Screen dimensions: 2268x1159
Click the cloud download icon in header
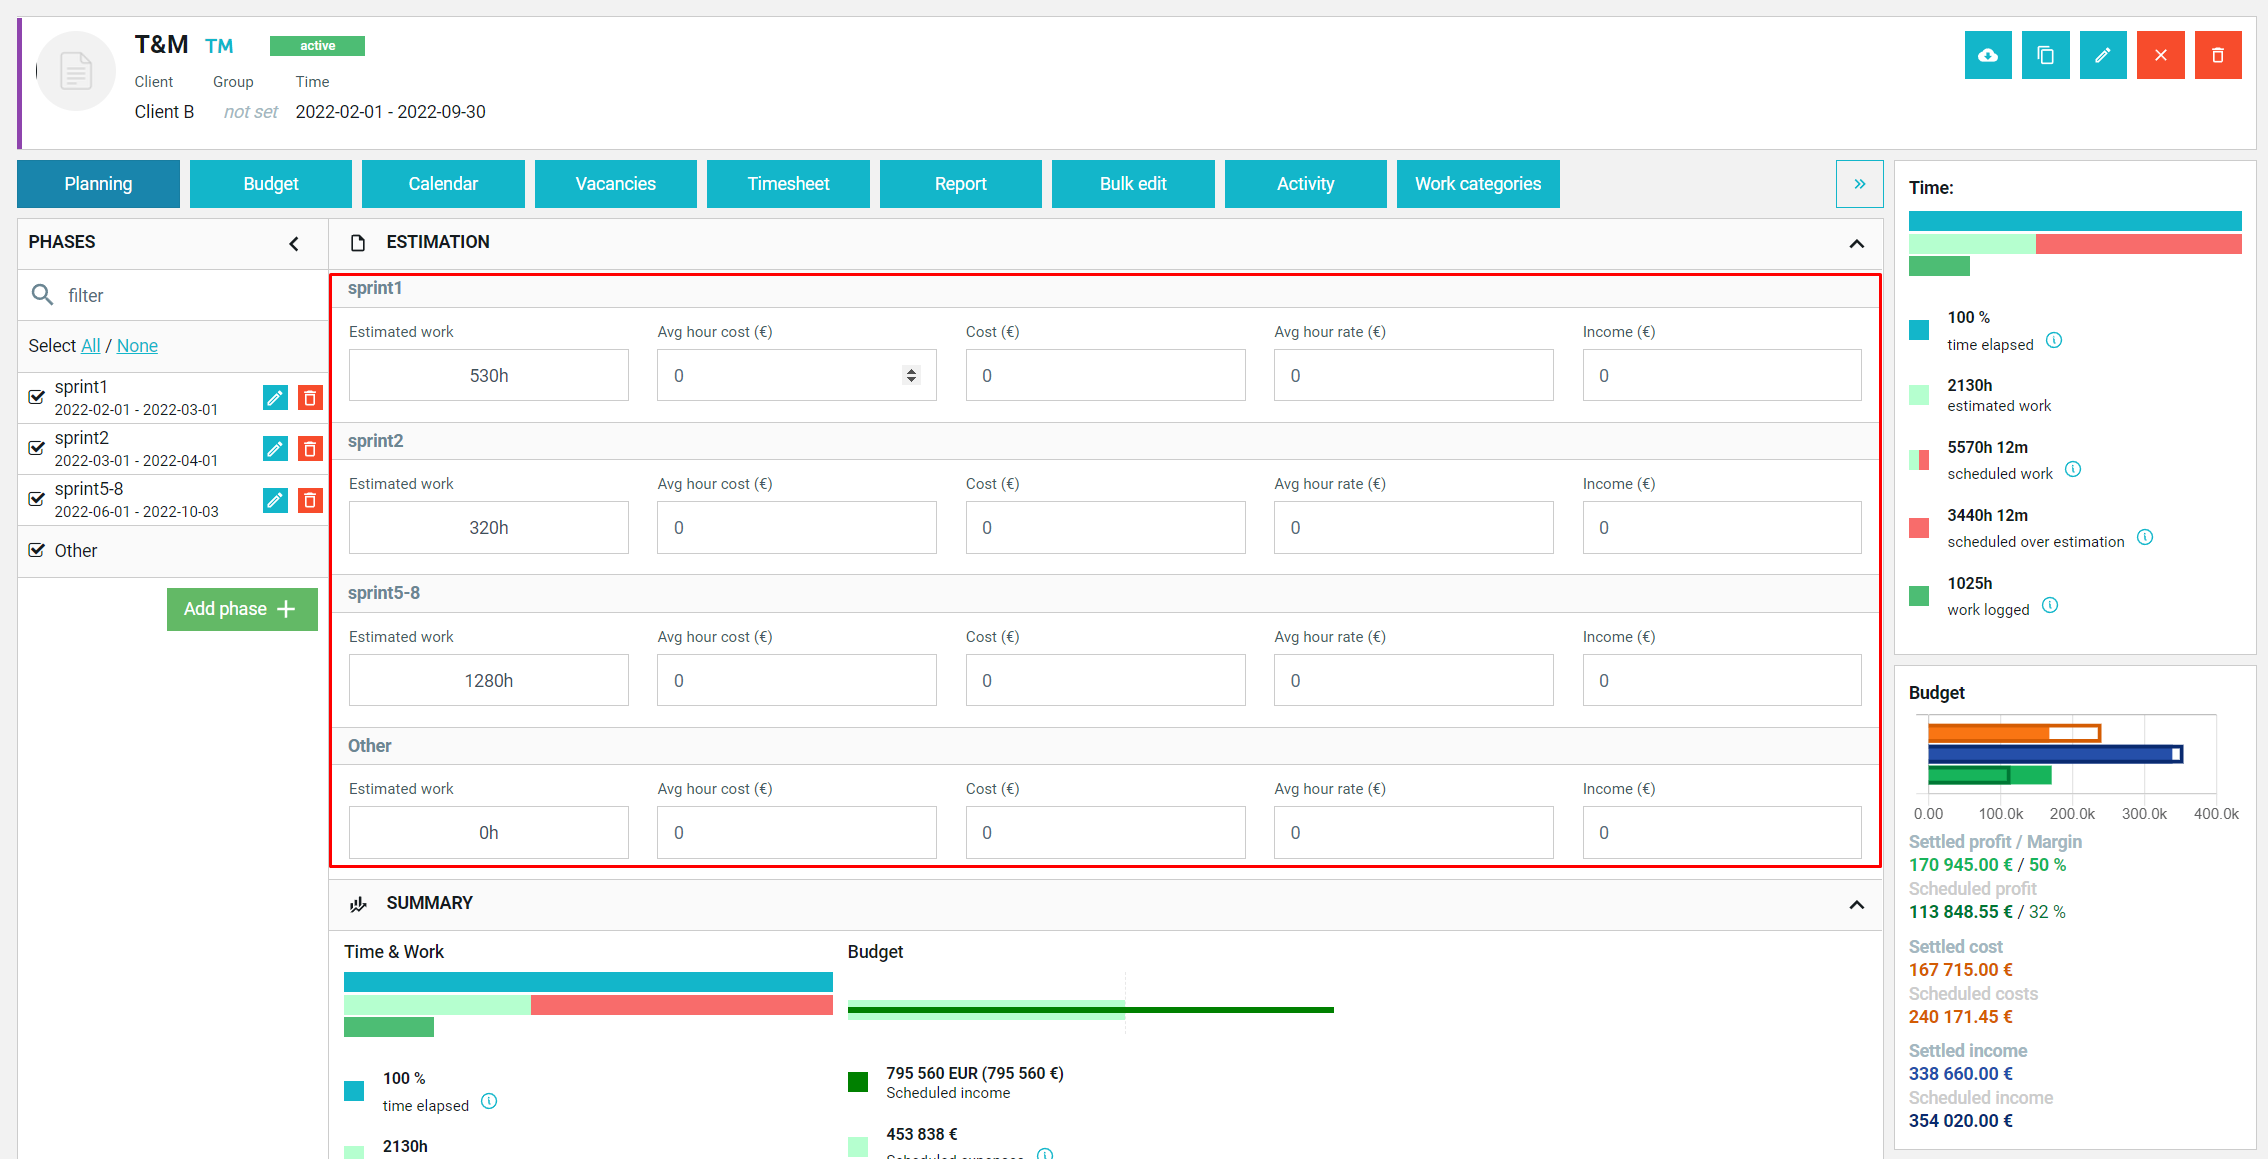1988,55
